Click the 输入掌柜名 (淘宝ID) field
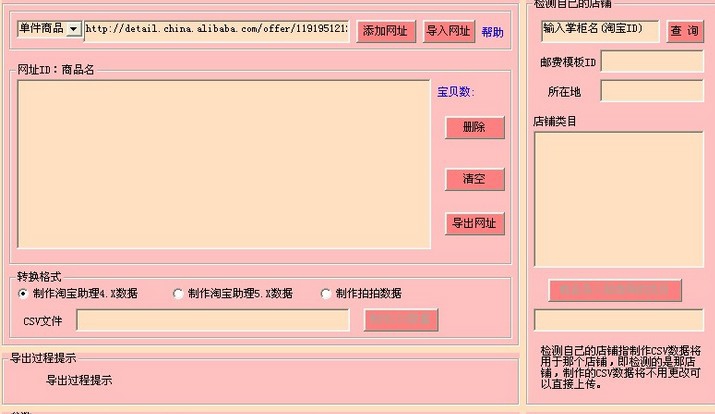 [600, 31]
